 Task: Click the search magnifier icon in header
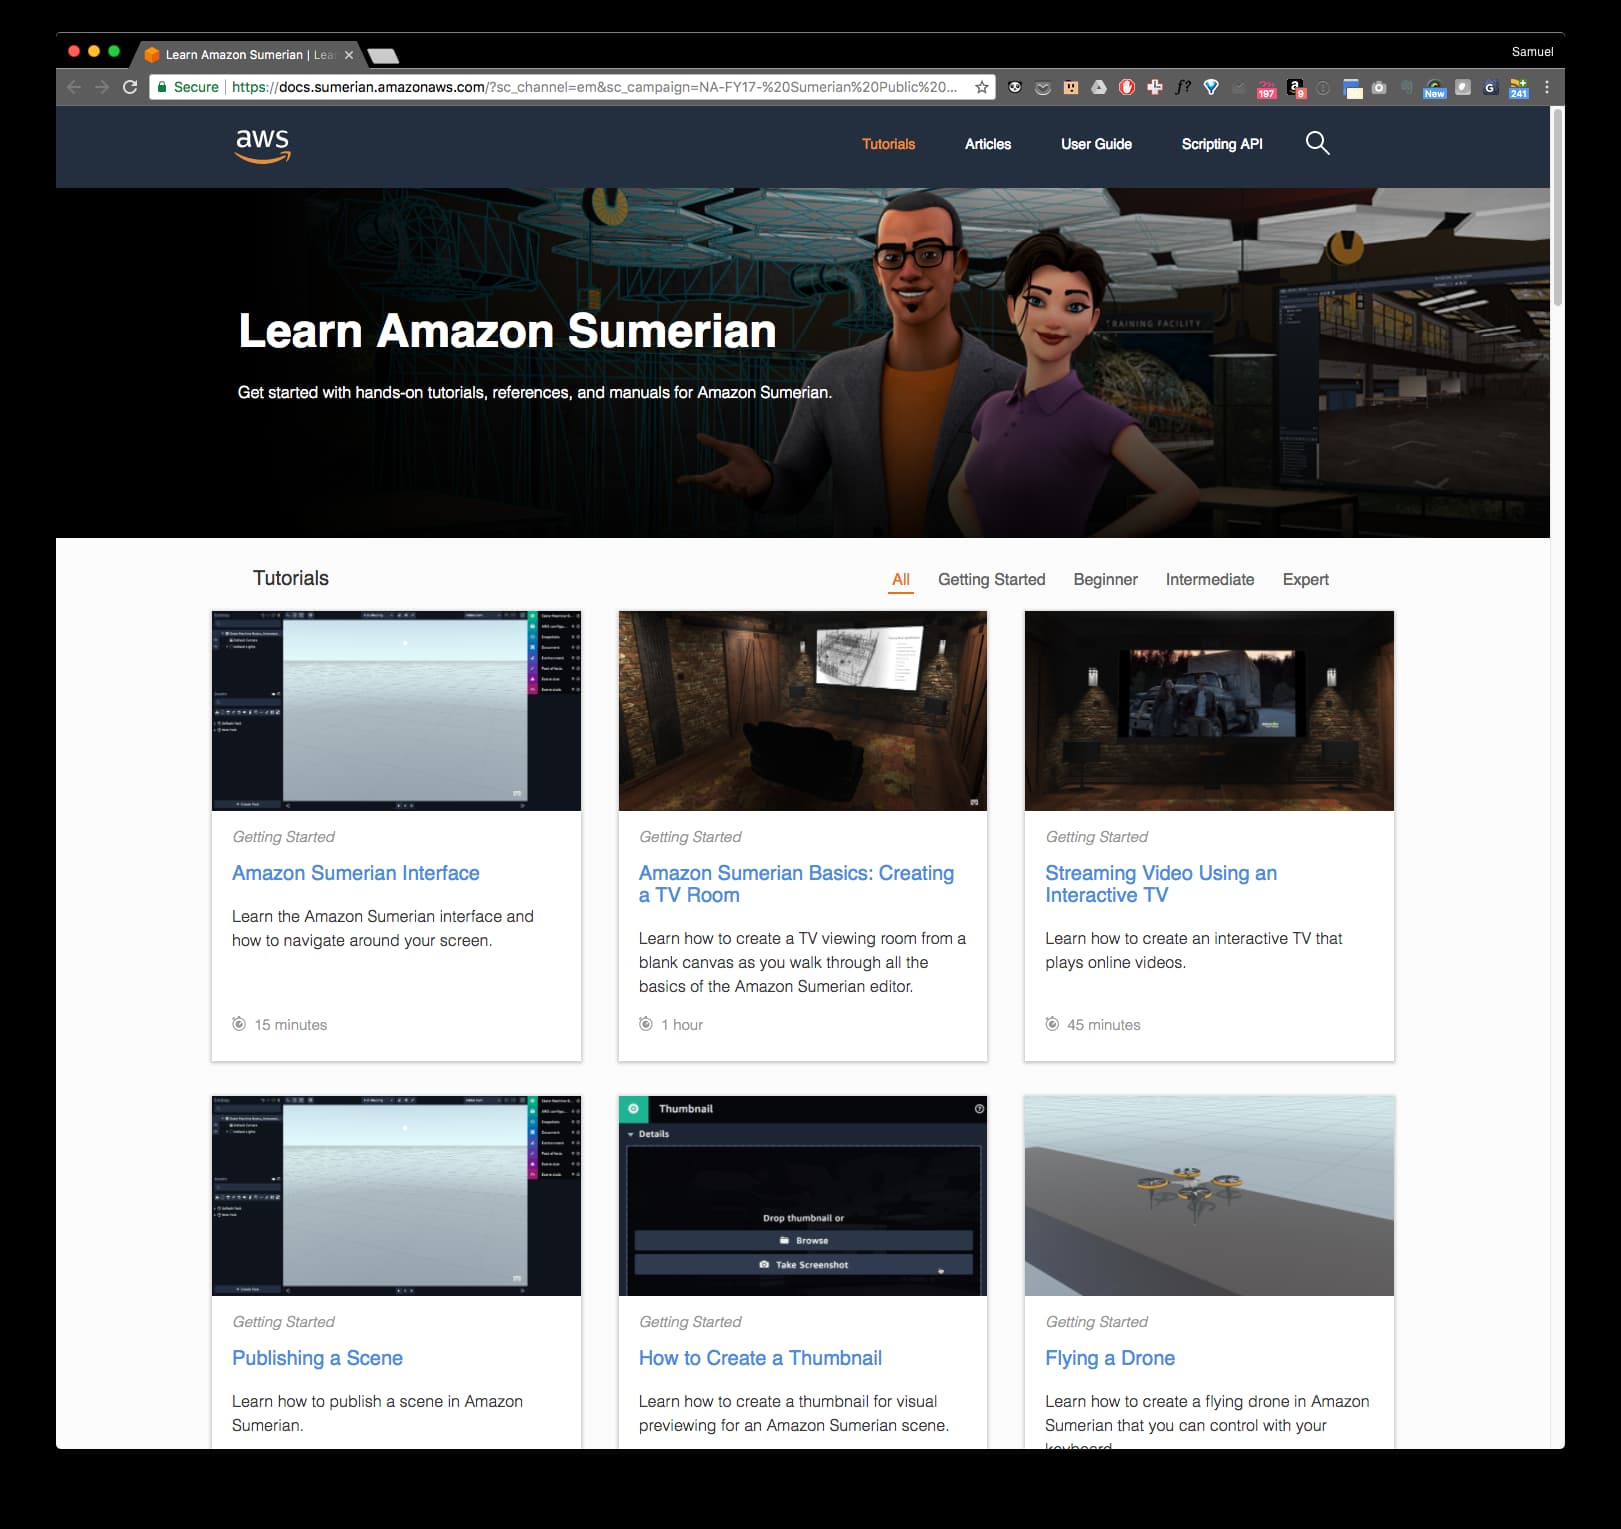click(1317, 144)
